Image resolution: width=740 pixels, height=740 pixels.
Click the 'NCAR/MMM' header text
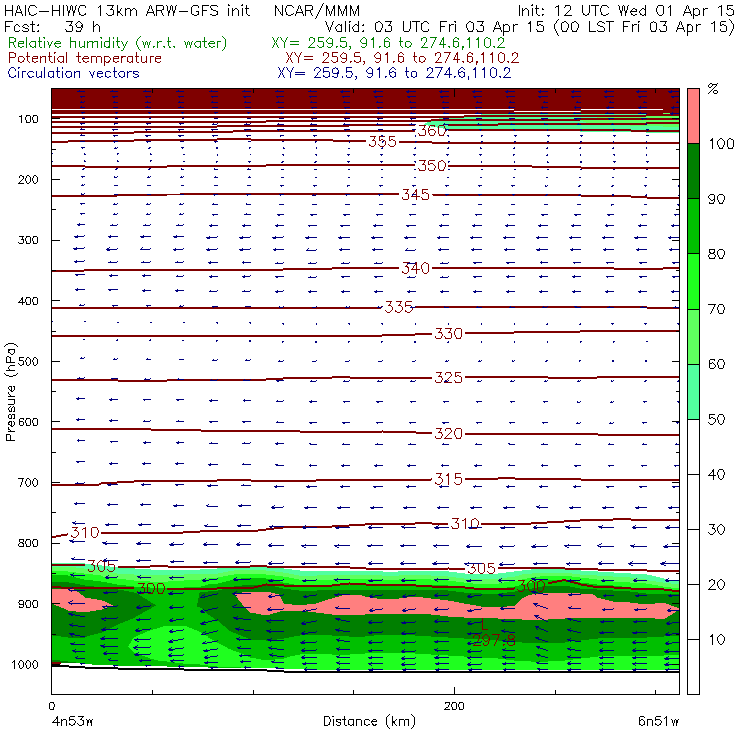317,11
